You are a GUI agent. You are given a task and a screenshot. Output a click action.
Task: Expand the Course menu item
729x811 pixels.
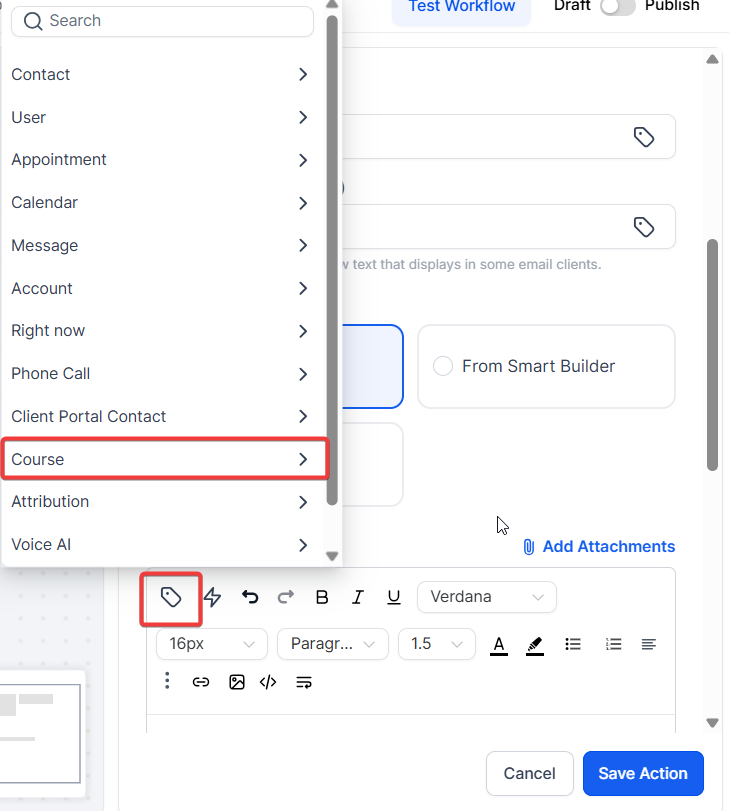(165, 460)
